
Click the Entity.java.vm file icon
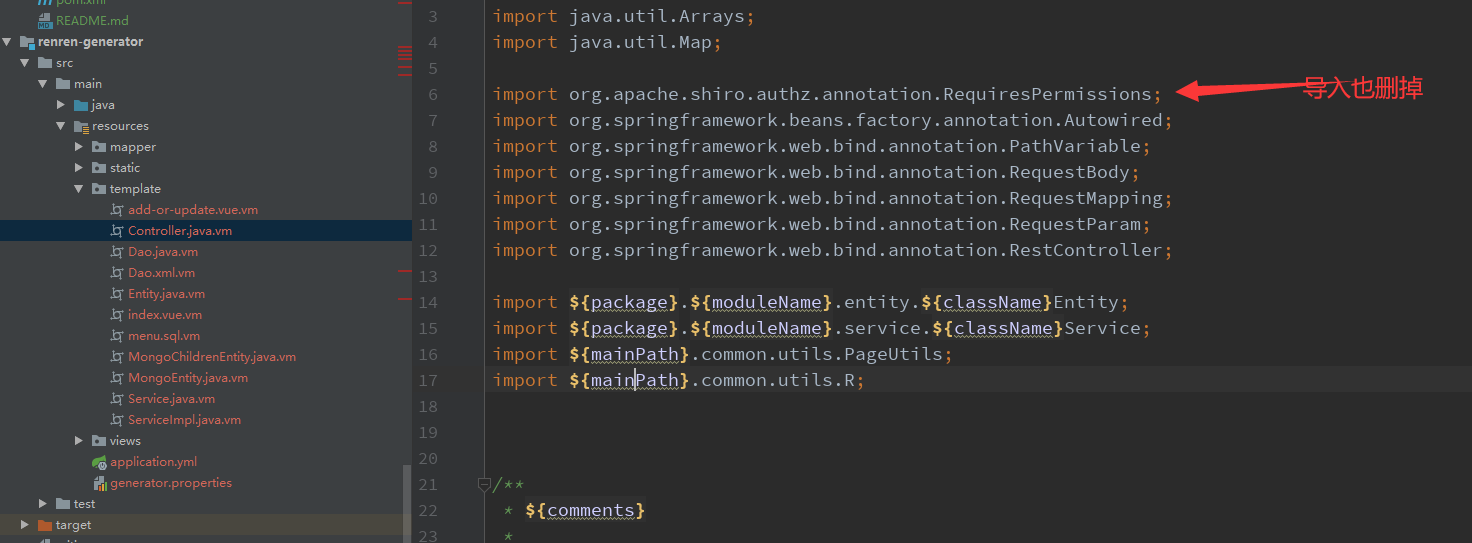pyautogui.click(x=117, y=294)
